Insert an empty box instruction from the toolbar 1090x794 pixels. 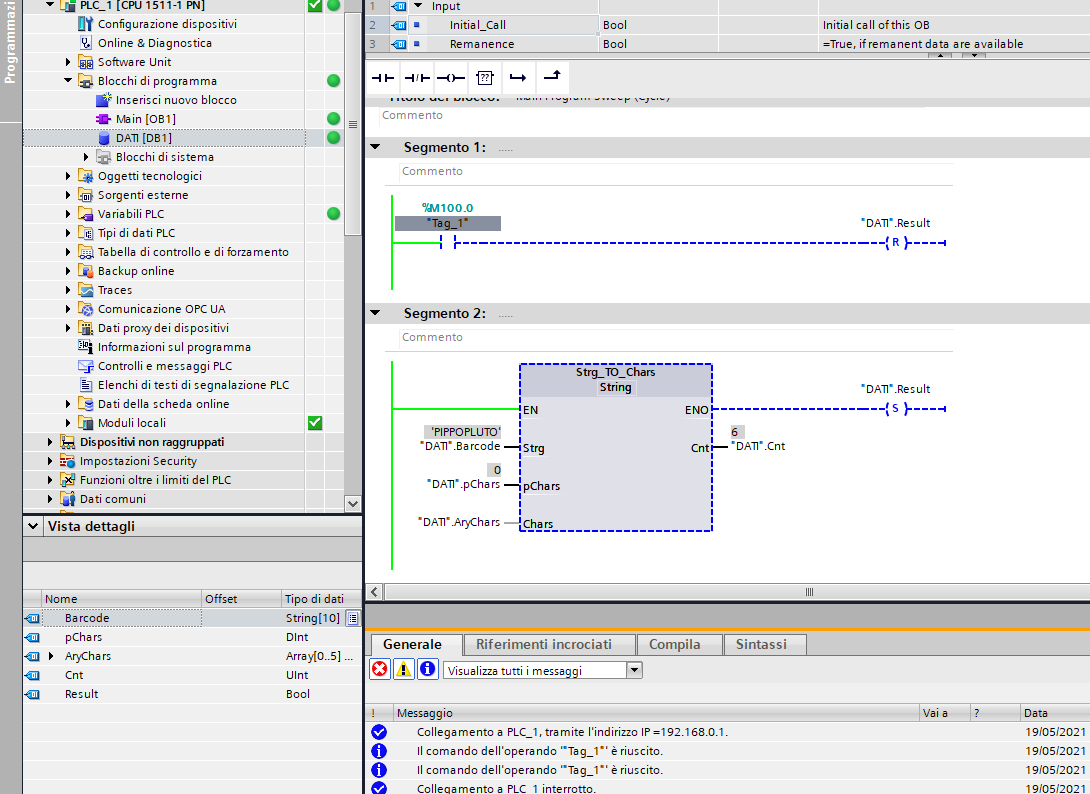tap(485, 78)
